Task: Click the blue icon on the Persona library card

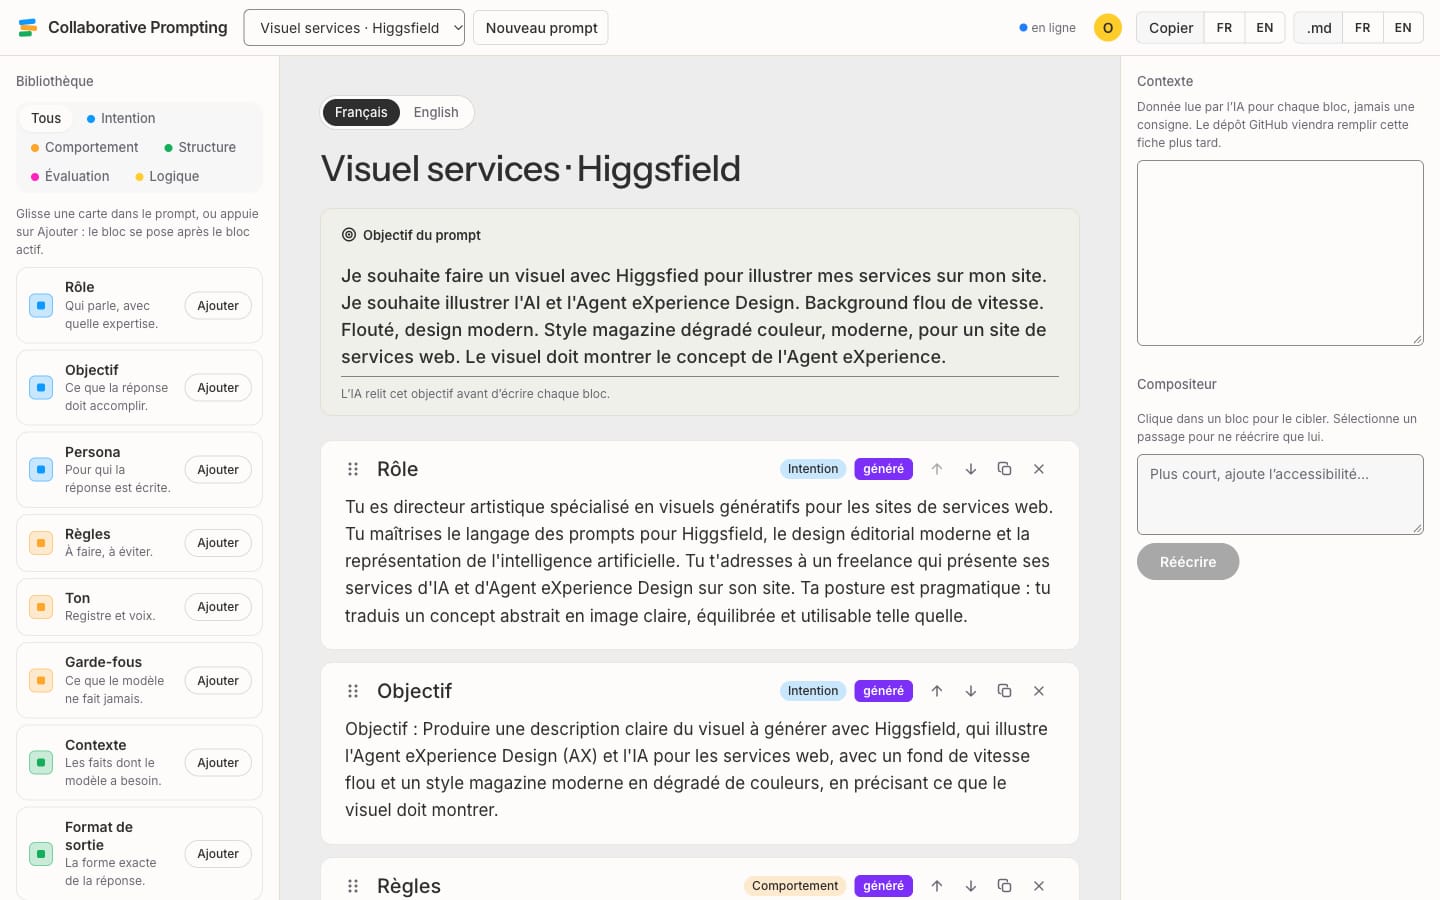Action: [x=41, y=470]
